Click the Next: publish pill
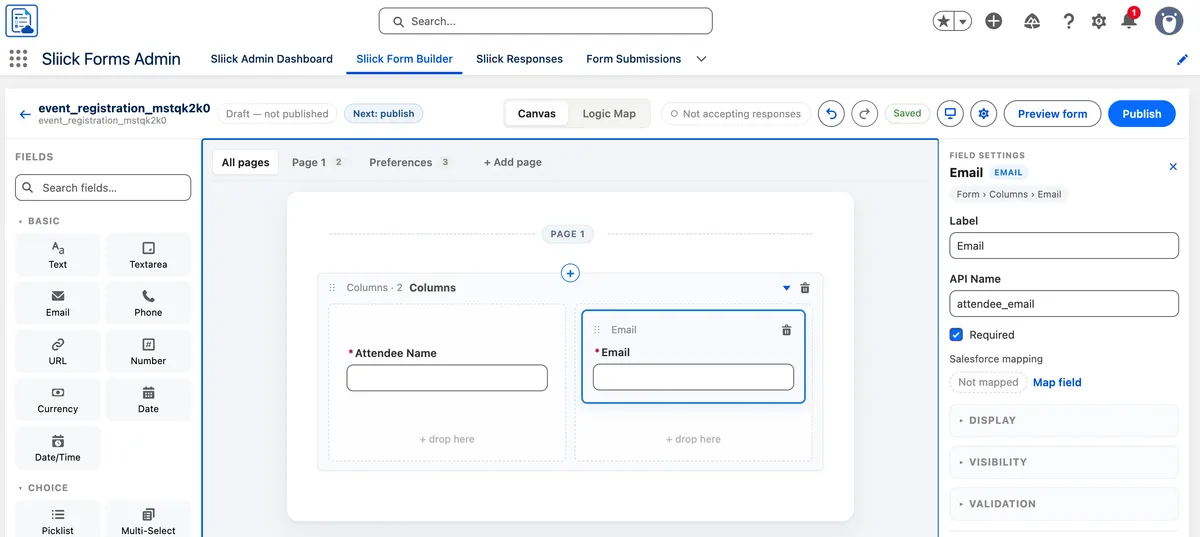Viewport: 1200px width, 537px height. click(x=384, y=114)
